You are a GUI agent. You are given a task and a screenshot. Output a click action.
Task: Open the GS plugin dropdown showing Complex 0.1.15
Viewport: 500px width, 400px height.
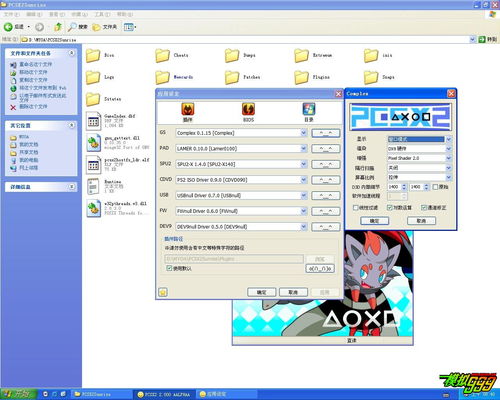pos(241,133)
